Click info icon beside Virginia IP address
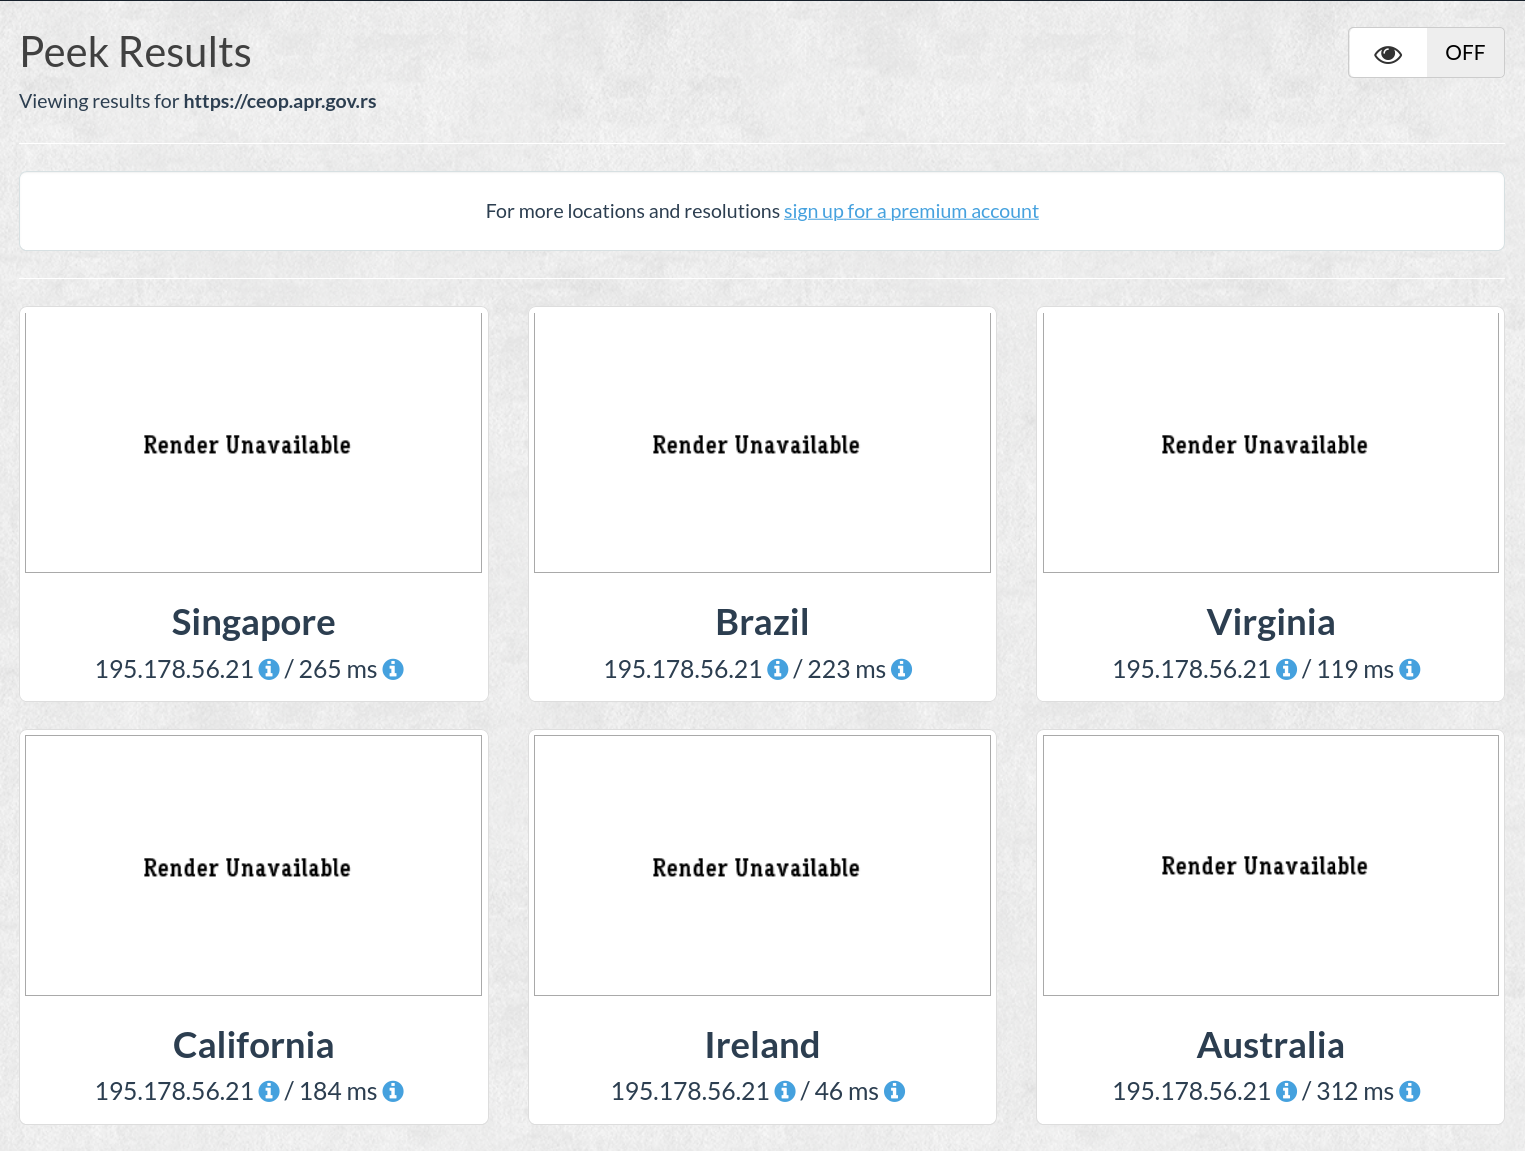Screen dimensions: 1526x1151 tap(1287, 669)
